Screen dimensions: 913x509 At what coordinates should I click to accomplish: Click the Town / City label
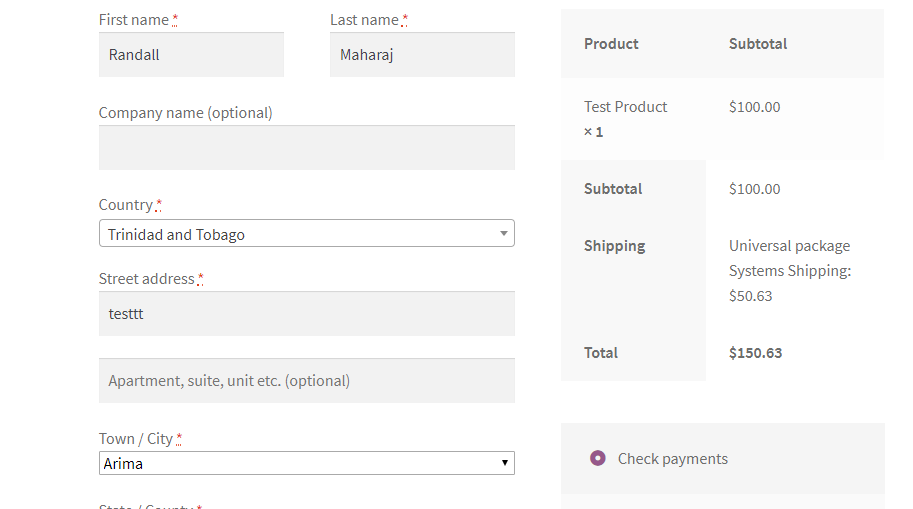pos(135,439)
